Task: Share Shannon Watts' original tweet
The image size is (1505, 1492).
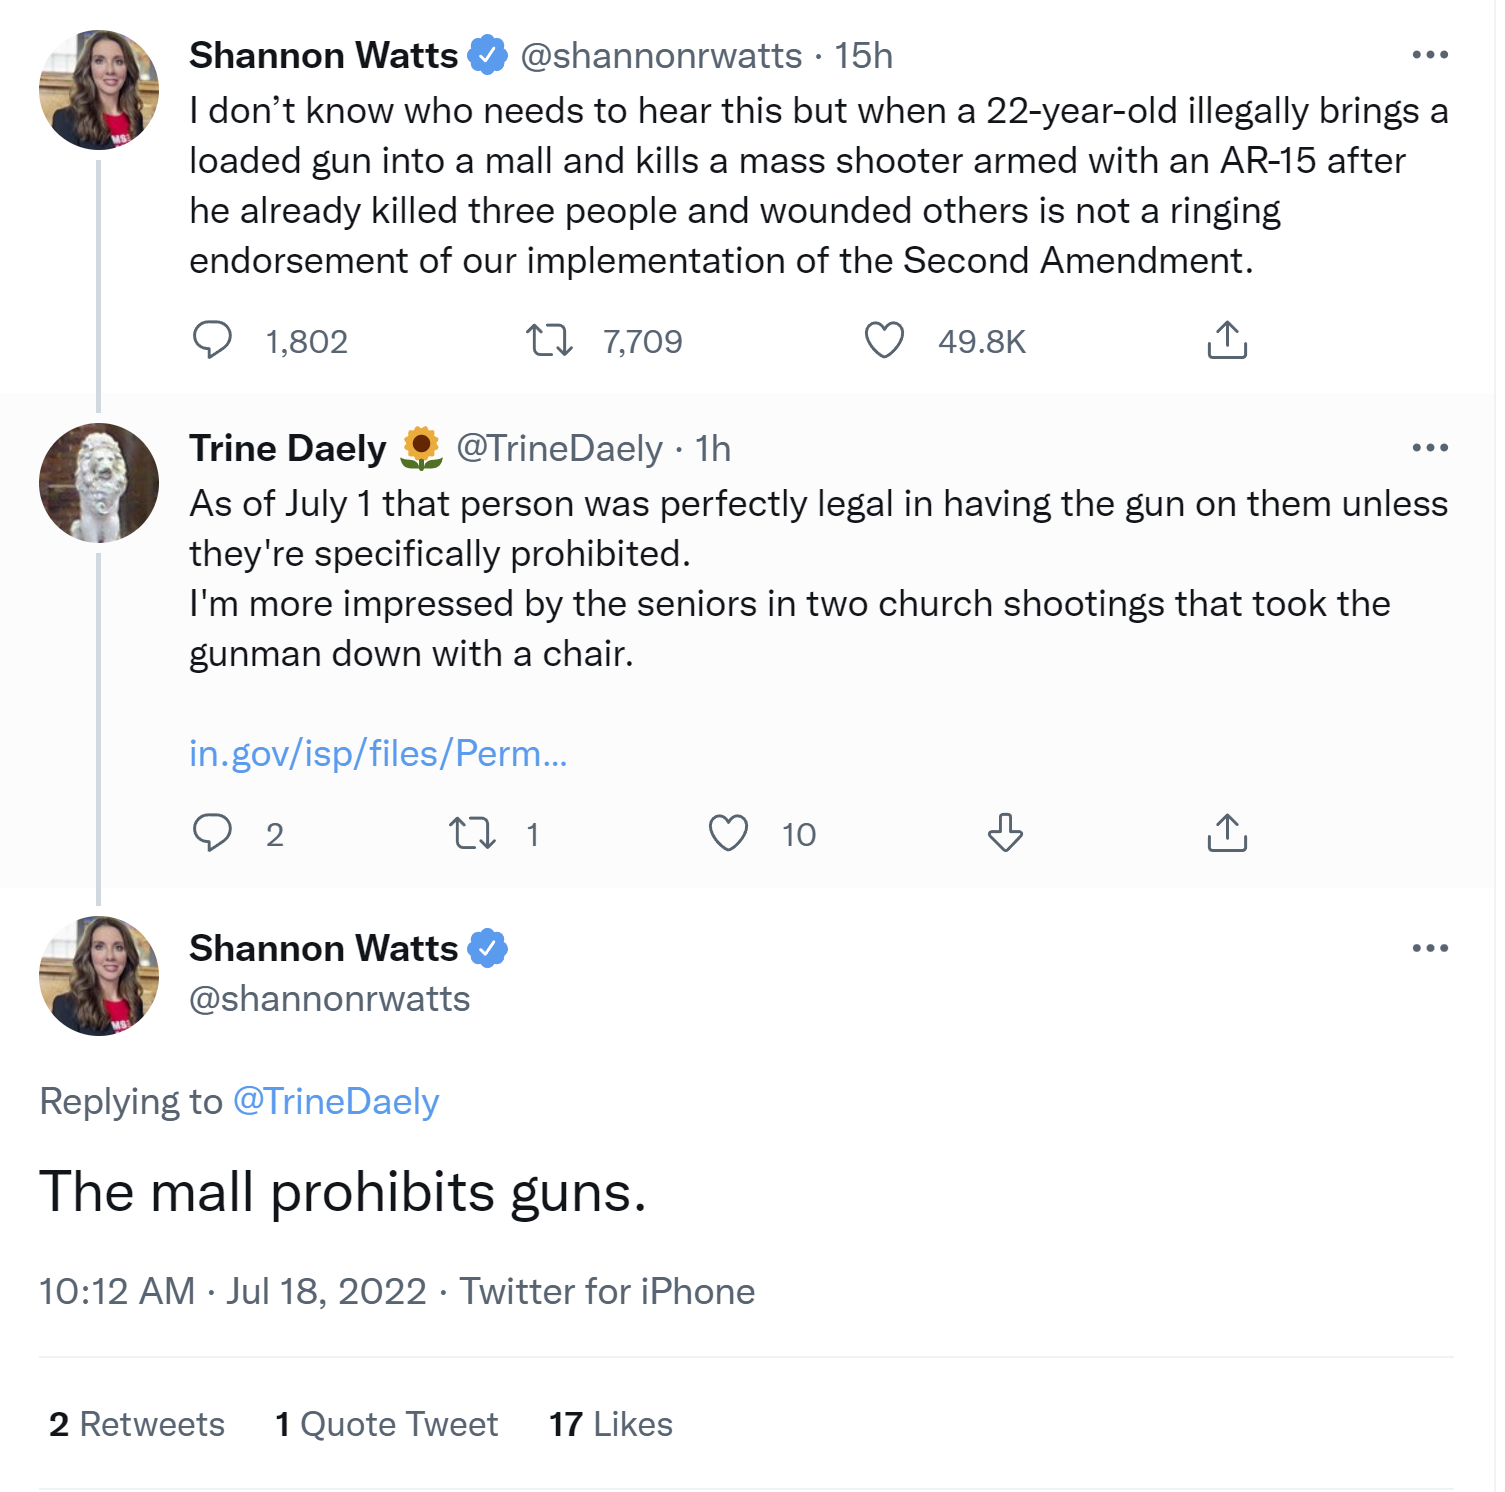Action: click(1227, 340)
